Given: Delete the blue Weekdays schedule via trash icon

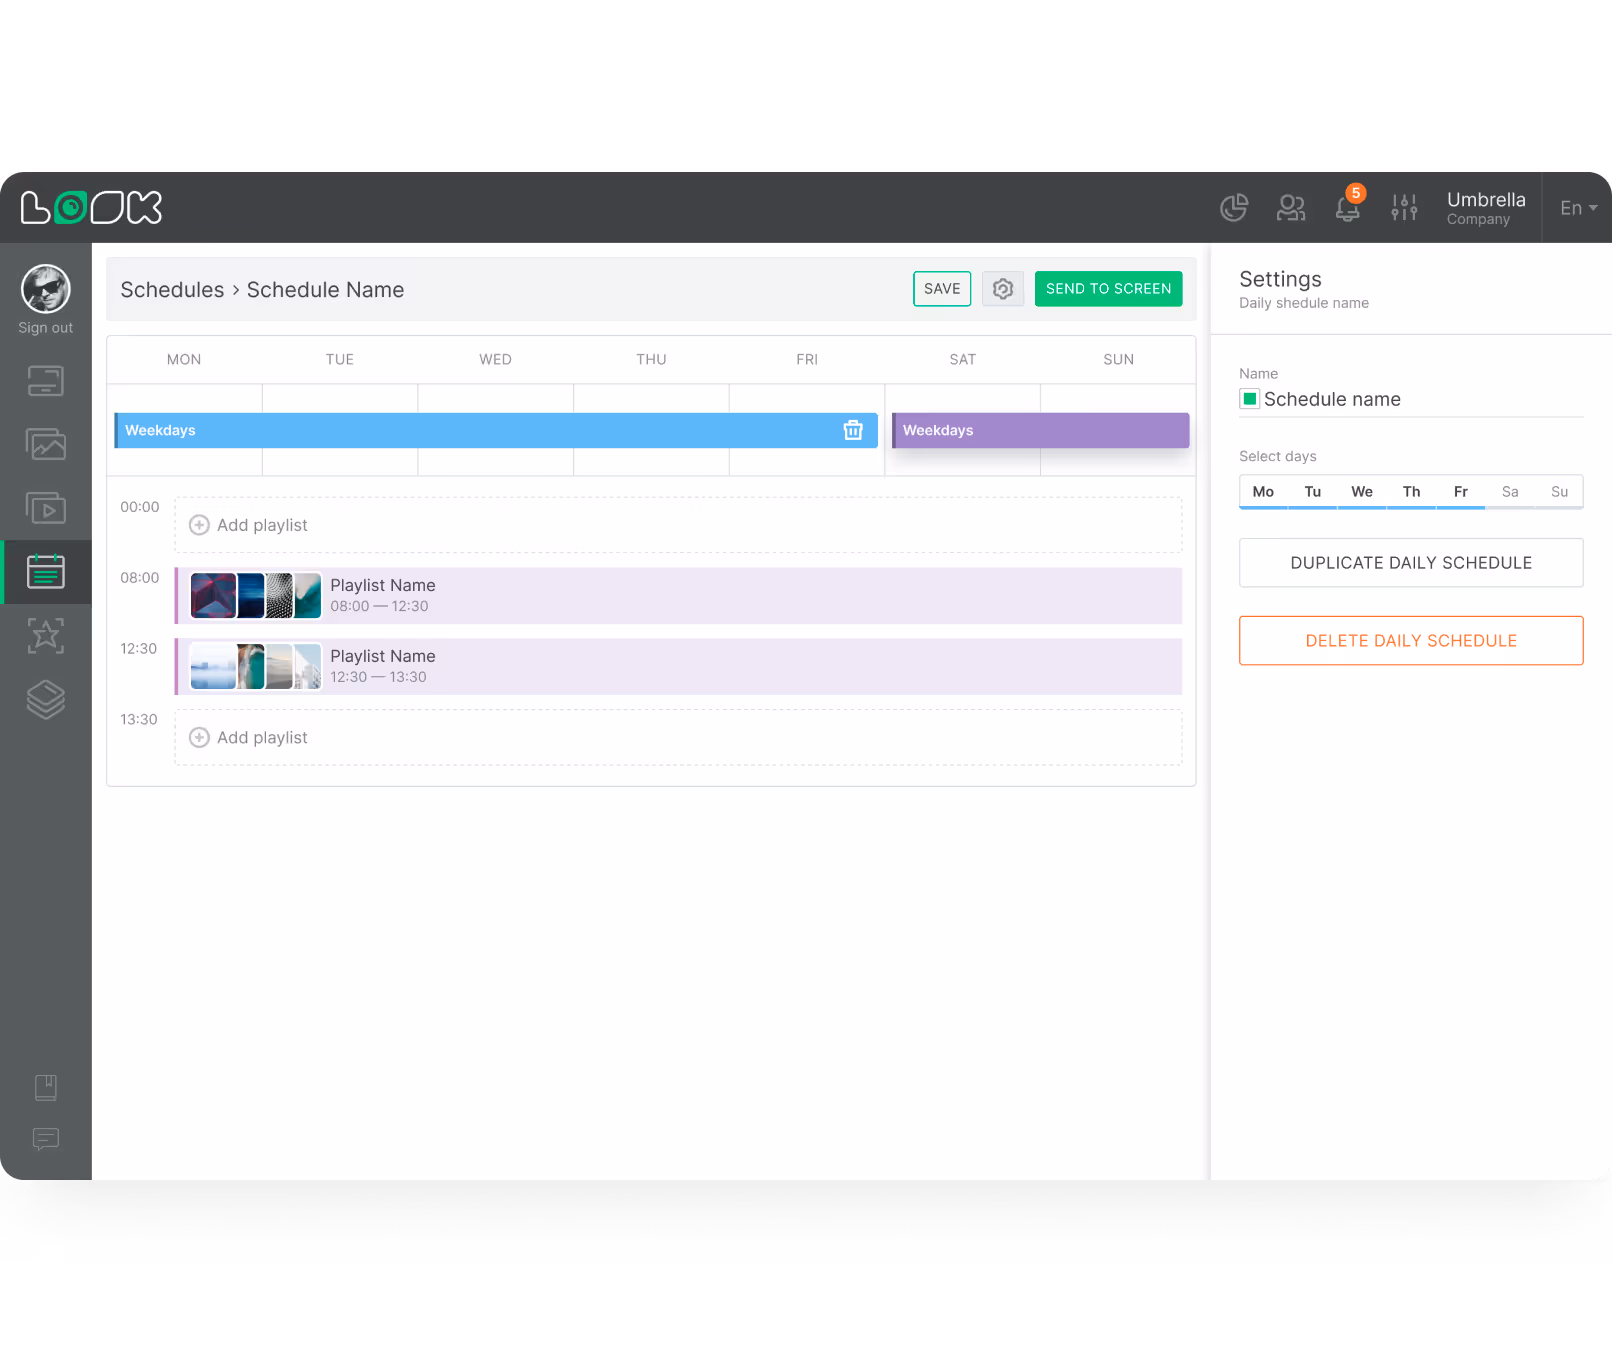Looking at the screenshot, I should [853, 430].
